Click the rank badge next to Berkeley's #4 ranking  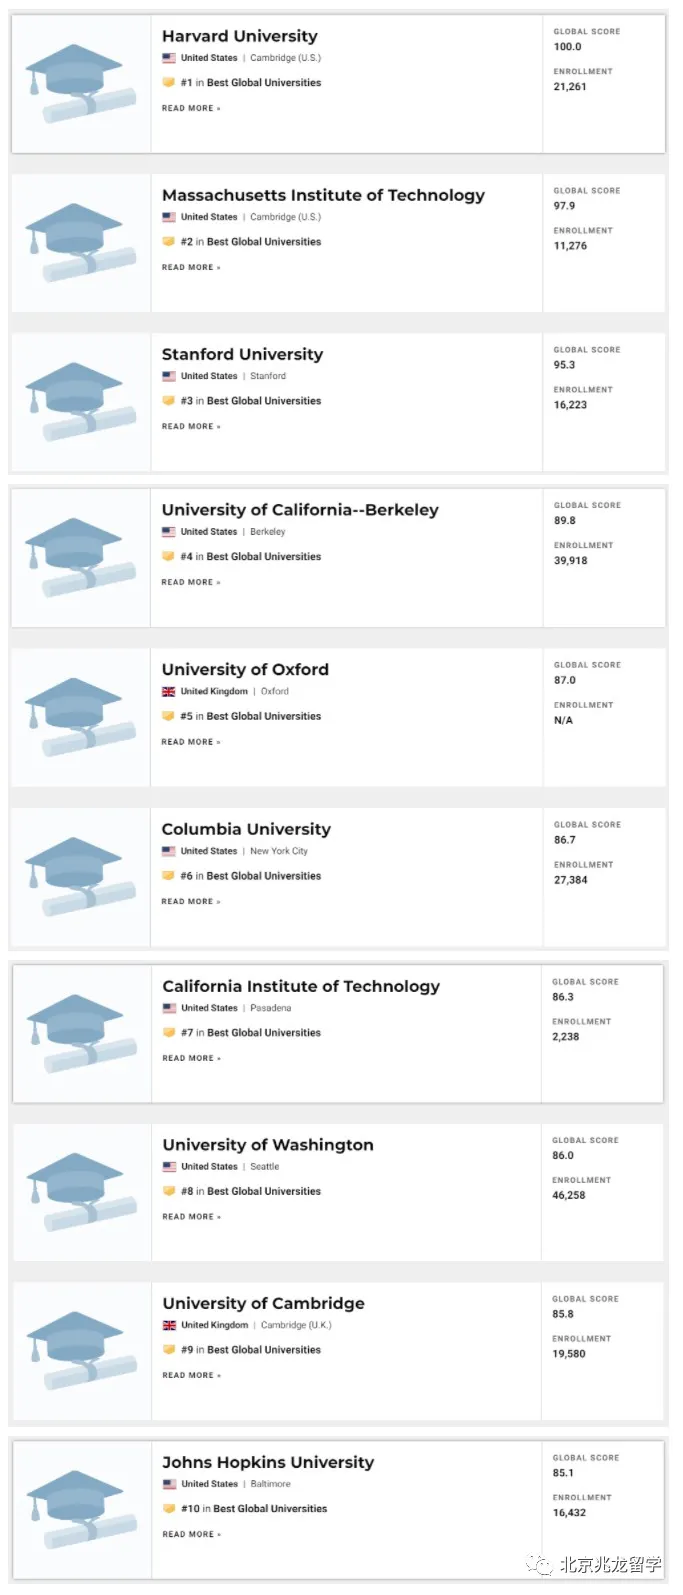[x=169, y=556]
